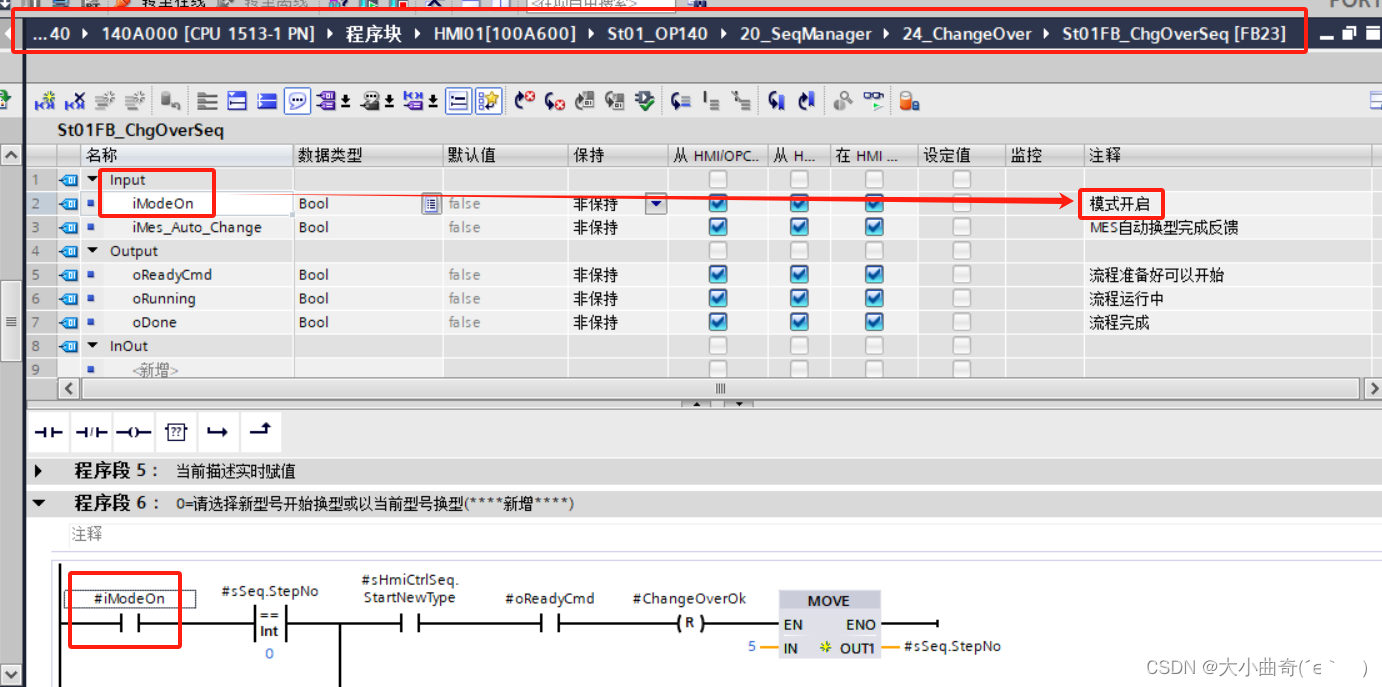
Task: Toggle monitoring with the glasses icon
Action: point(874,100)
